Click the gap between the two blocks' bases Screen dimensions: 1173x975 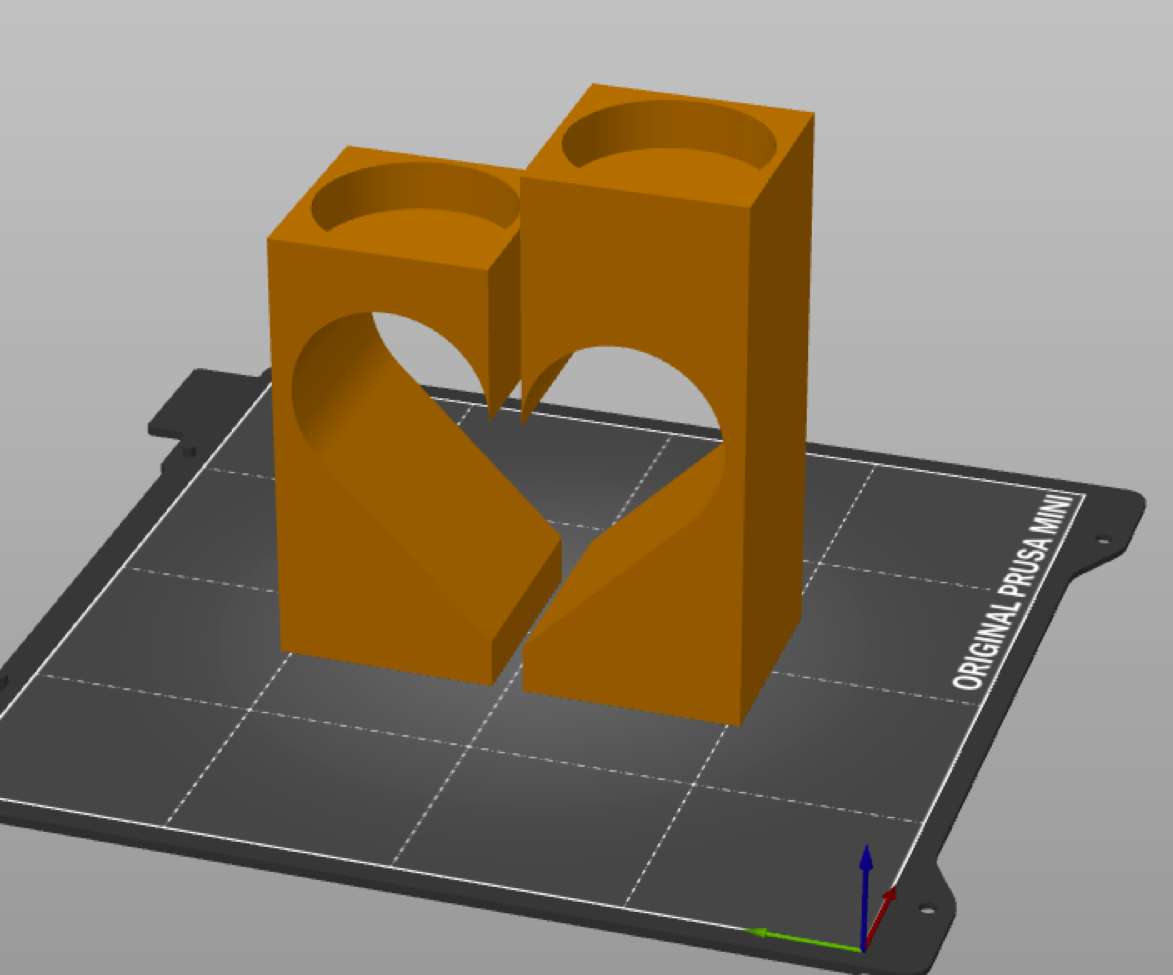click(x=509, y=660)
